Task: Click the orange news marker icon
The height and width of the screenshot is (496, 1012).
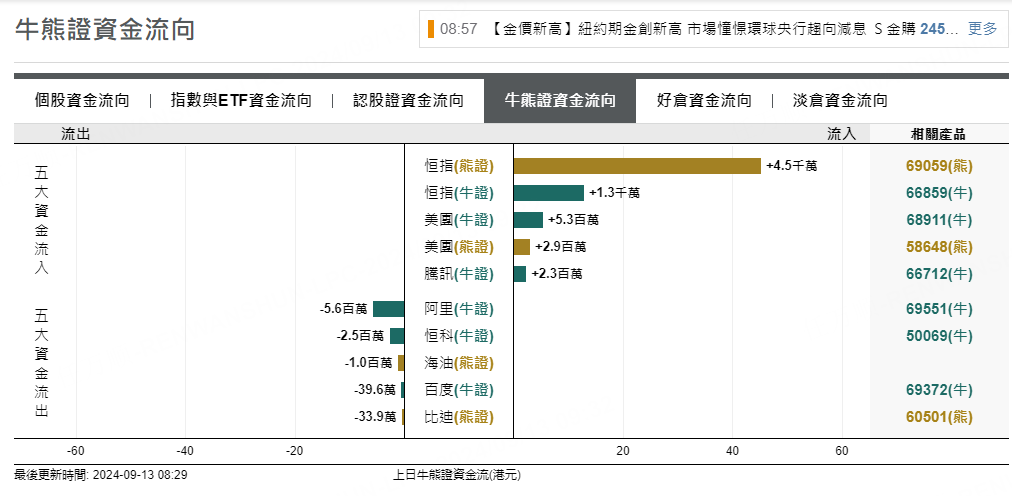Action: click(430, 29)
